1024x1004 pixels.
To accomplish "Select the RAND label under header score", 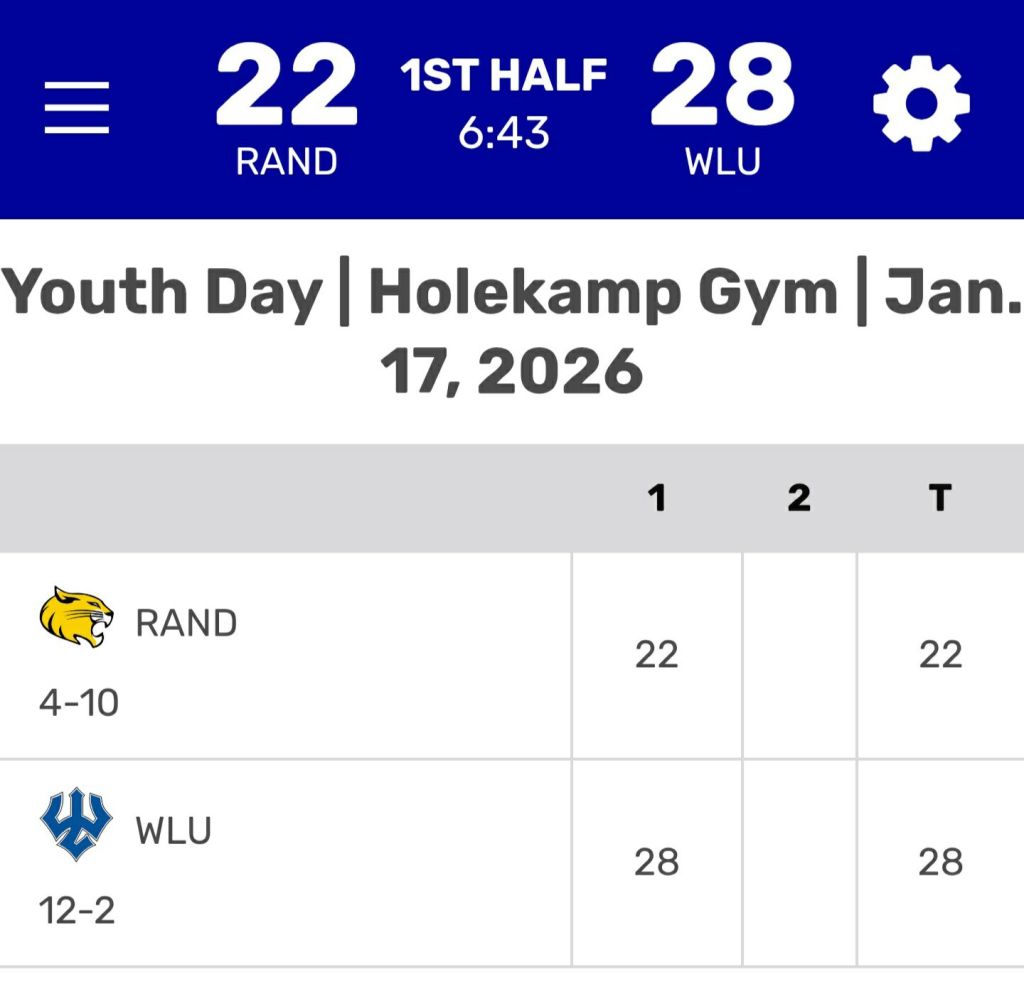I will 286,162.
